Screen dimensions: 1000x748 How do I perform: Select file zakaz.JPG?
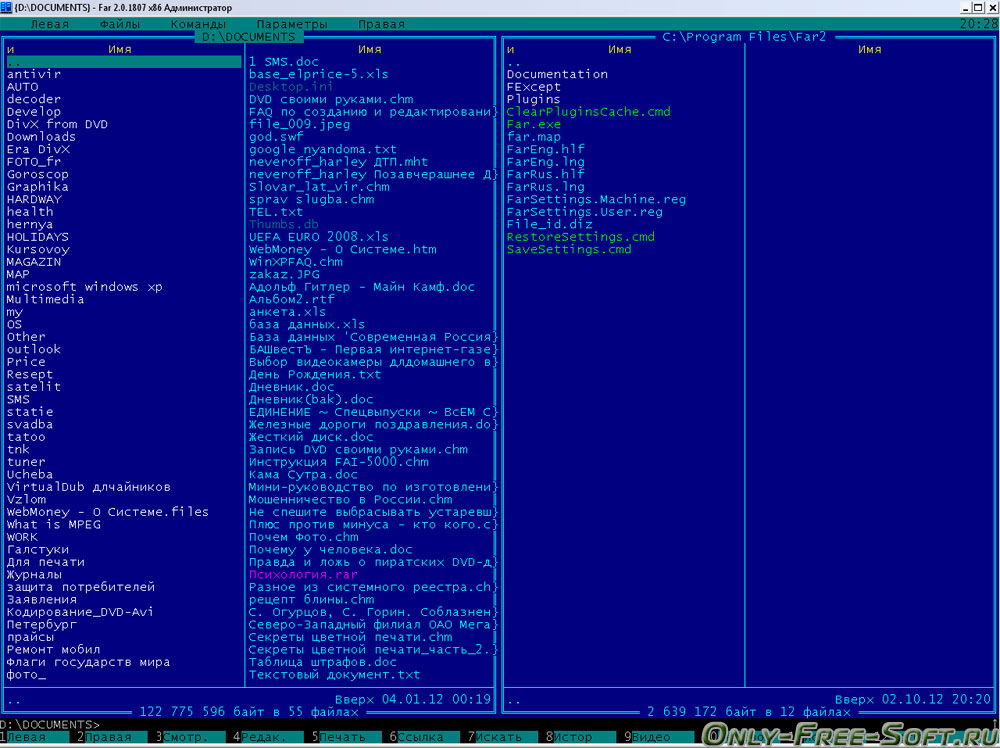click(284, 274)
